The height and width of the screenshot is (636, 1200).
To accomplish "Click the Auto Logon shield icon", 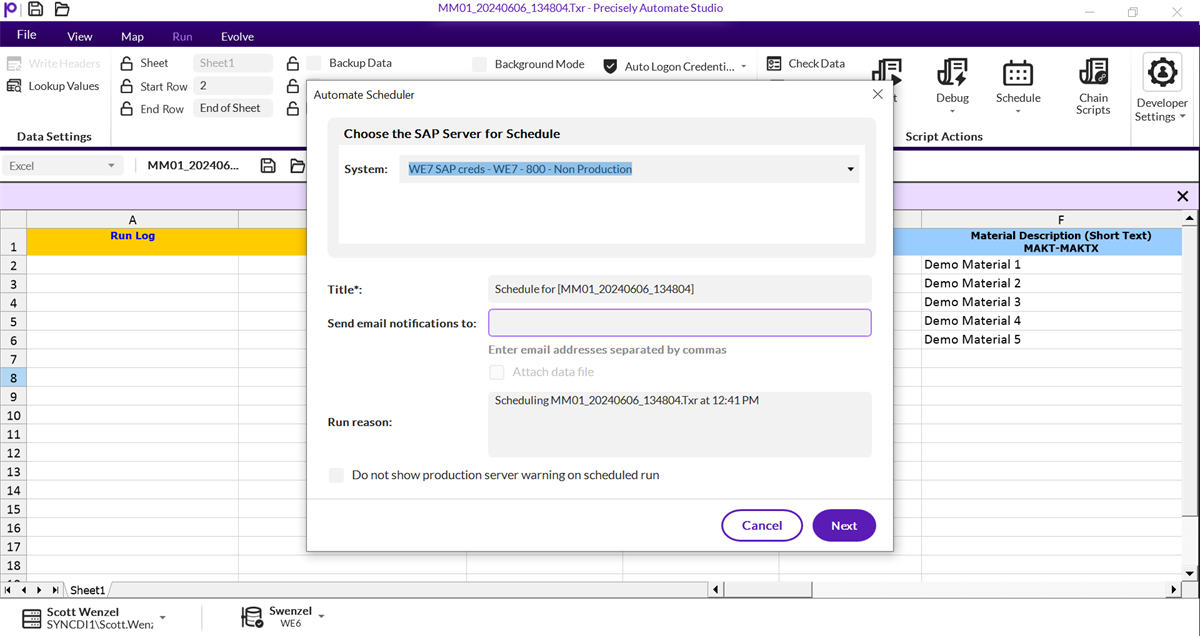I will 610,66.
